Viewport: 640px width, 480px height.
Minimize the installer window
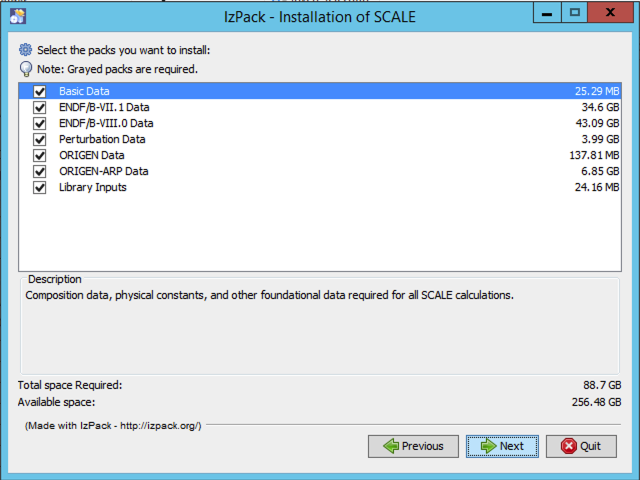546,13
